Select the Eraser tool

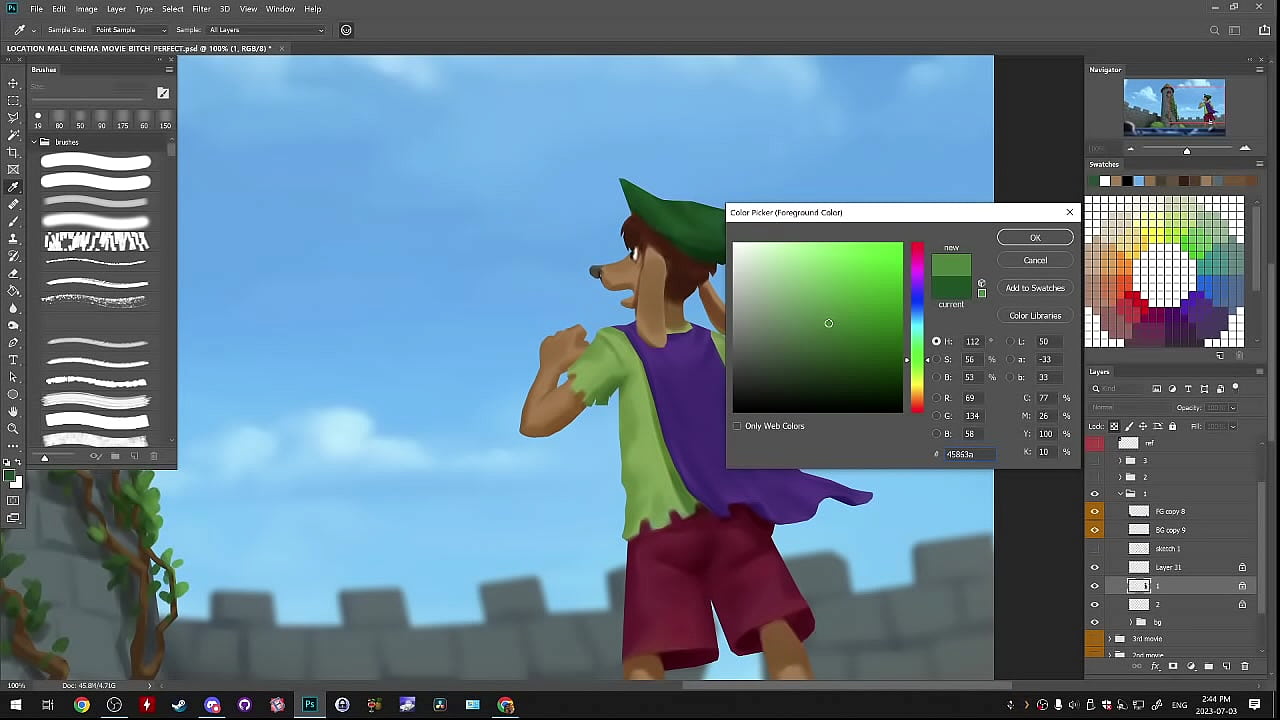(13, 273)
